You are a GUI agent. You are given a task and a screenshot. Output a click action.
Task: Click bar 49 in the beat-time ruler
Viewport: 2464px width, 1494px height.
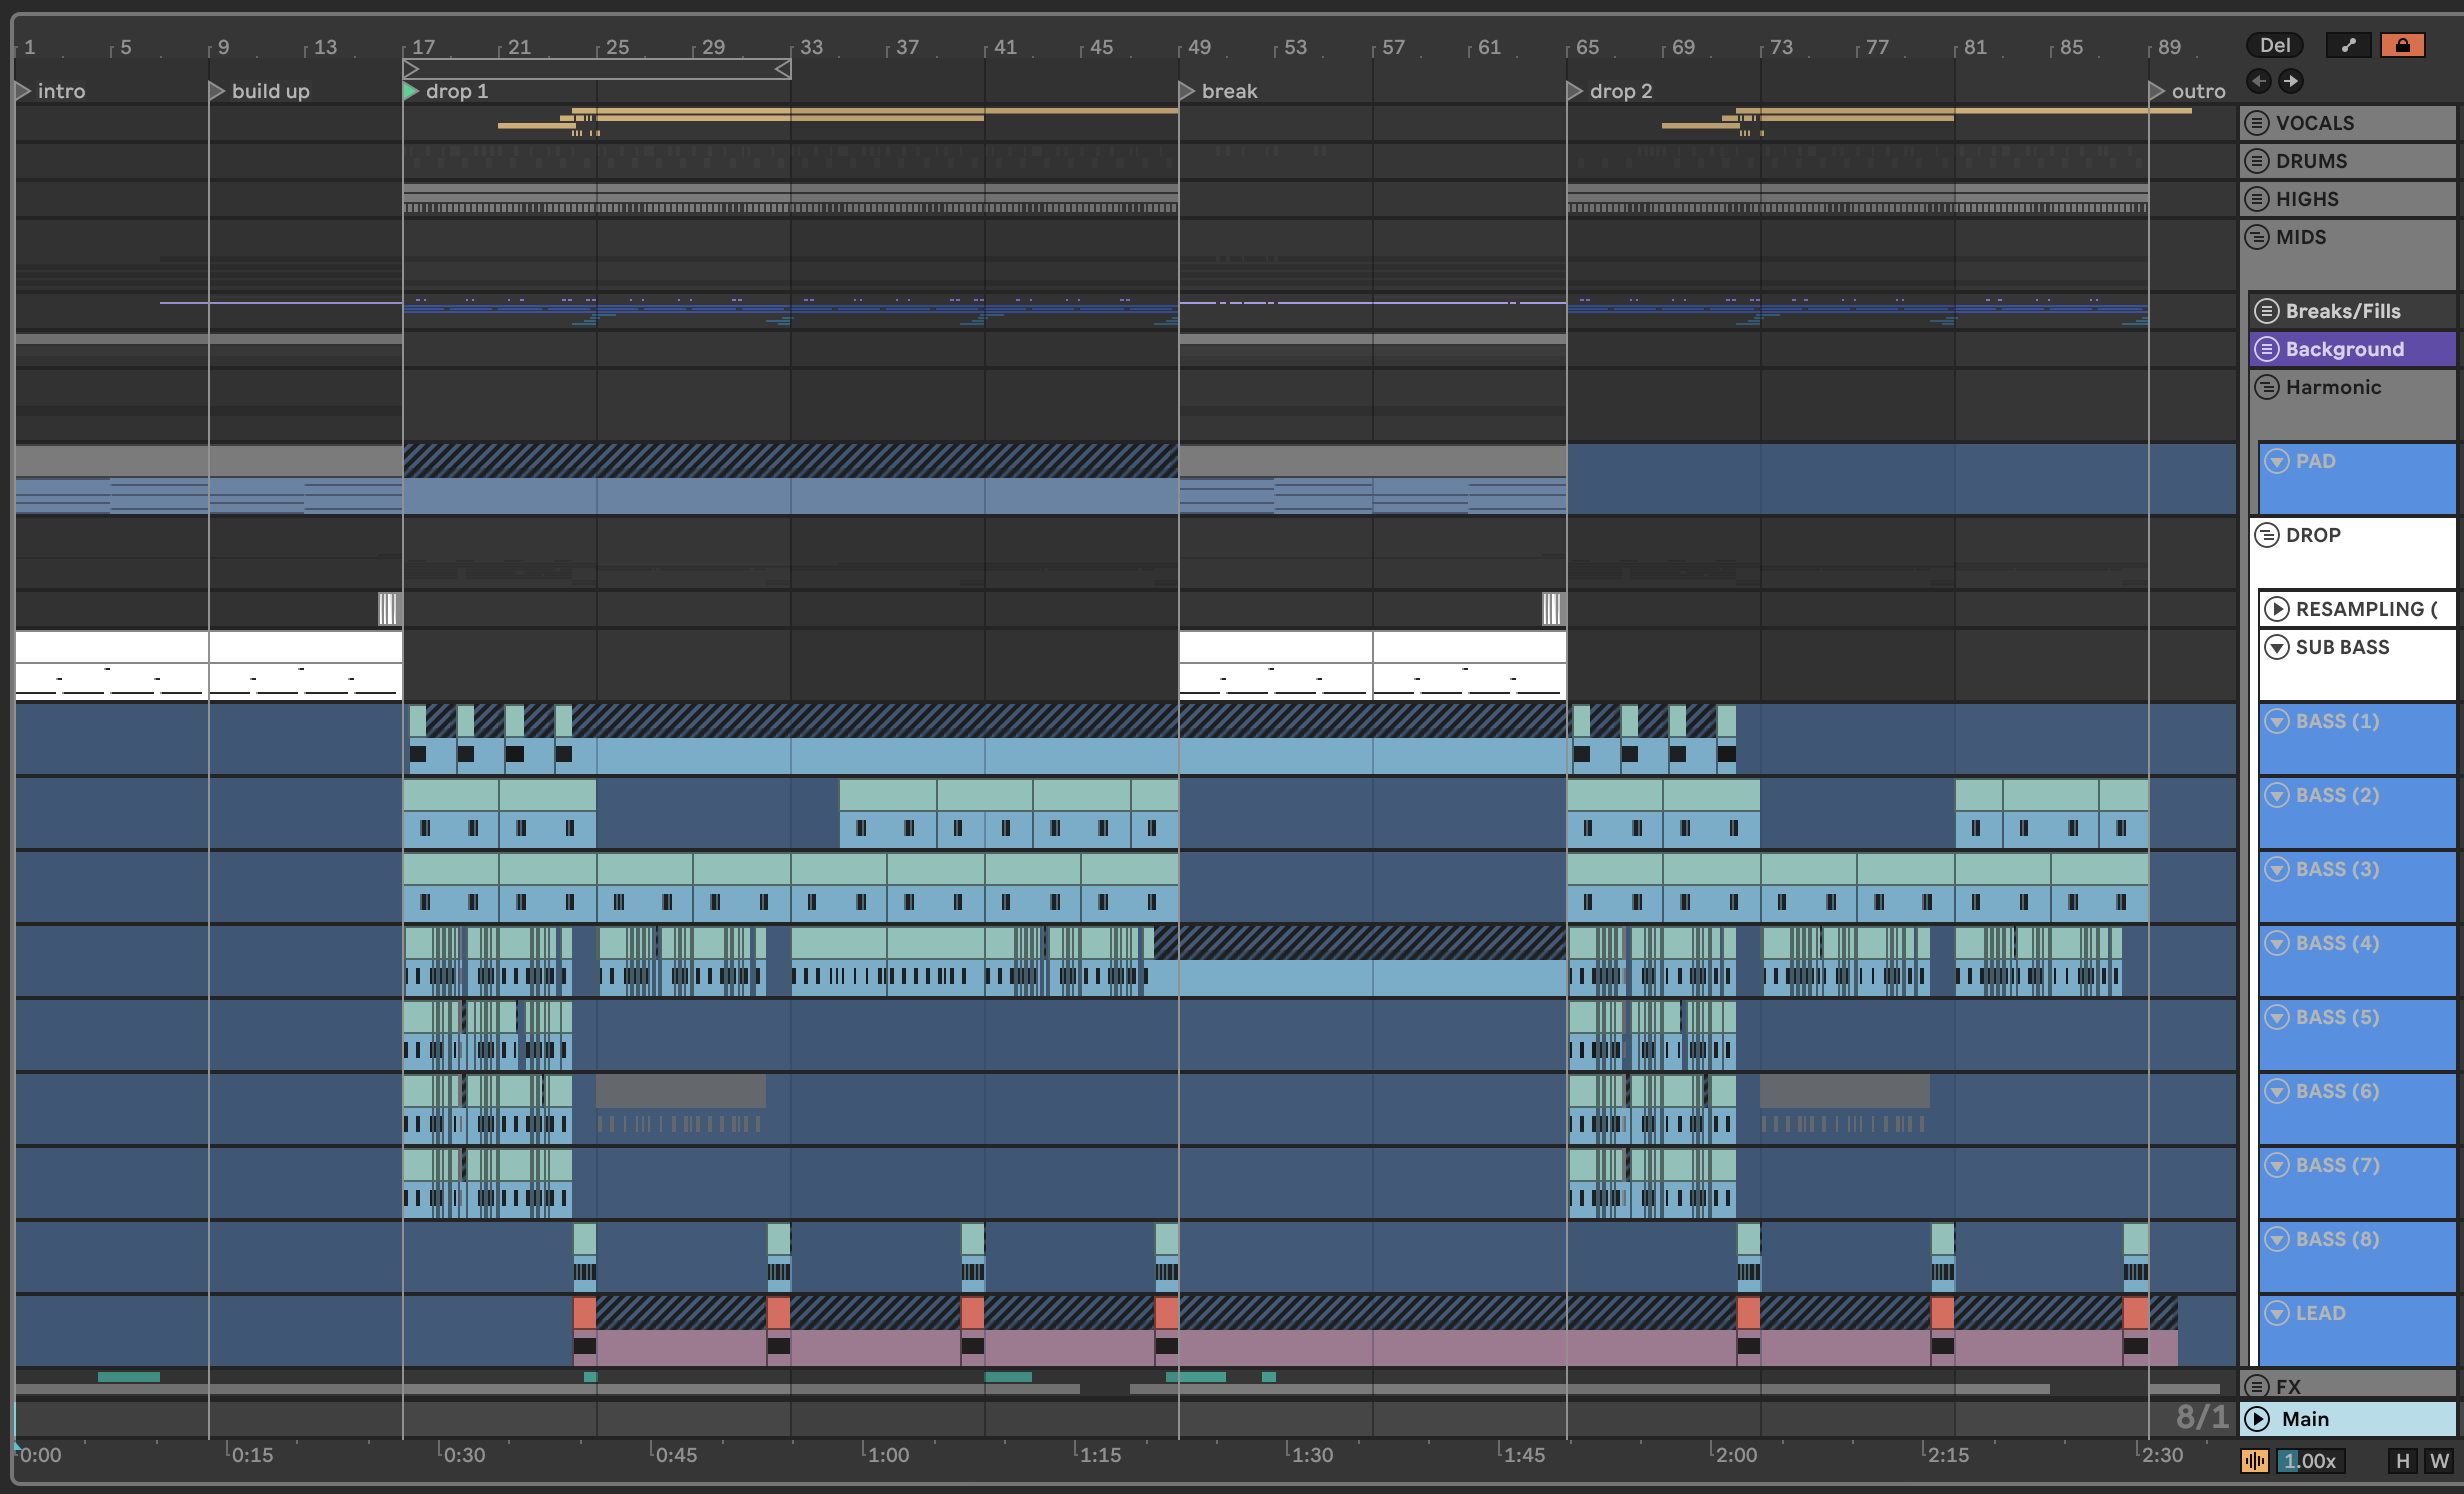point(1199,47)
